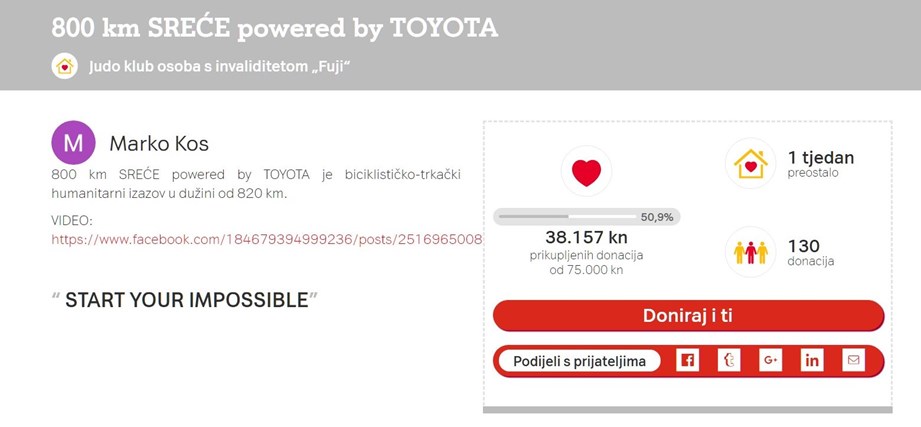Open Marko Kos purple avatar
921x427 pixels.
[73, 143]
